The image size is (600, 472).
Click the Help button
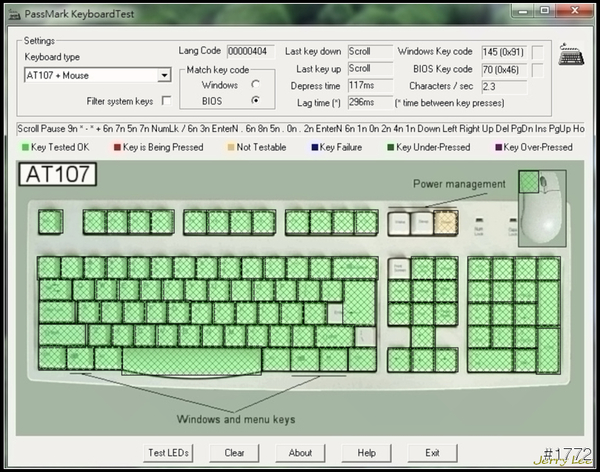(366, 453)
